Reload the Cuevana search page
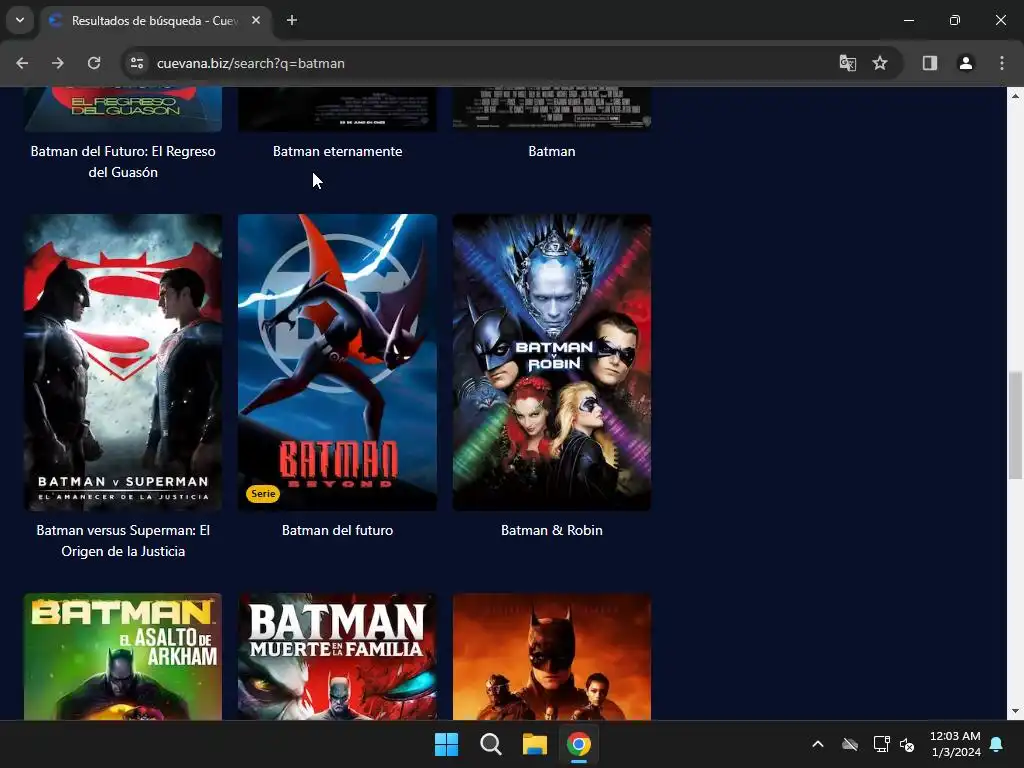 94,63
